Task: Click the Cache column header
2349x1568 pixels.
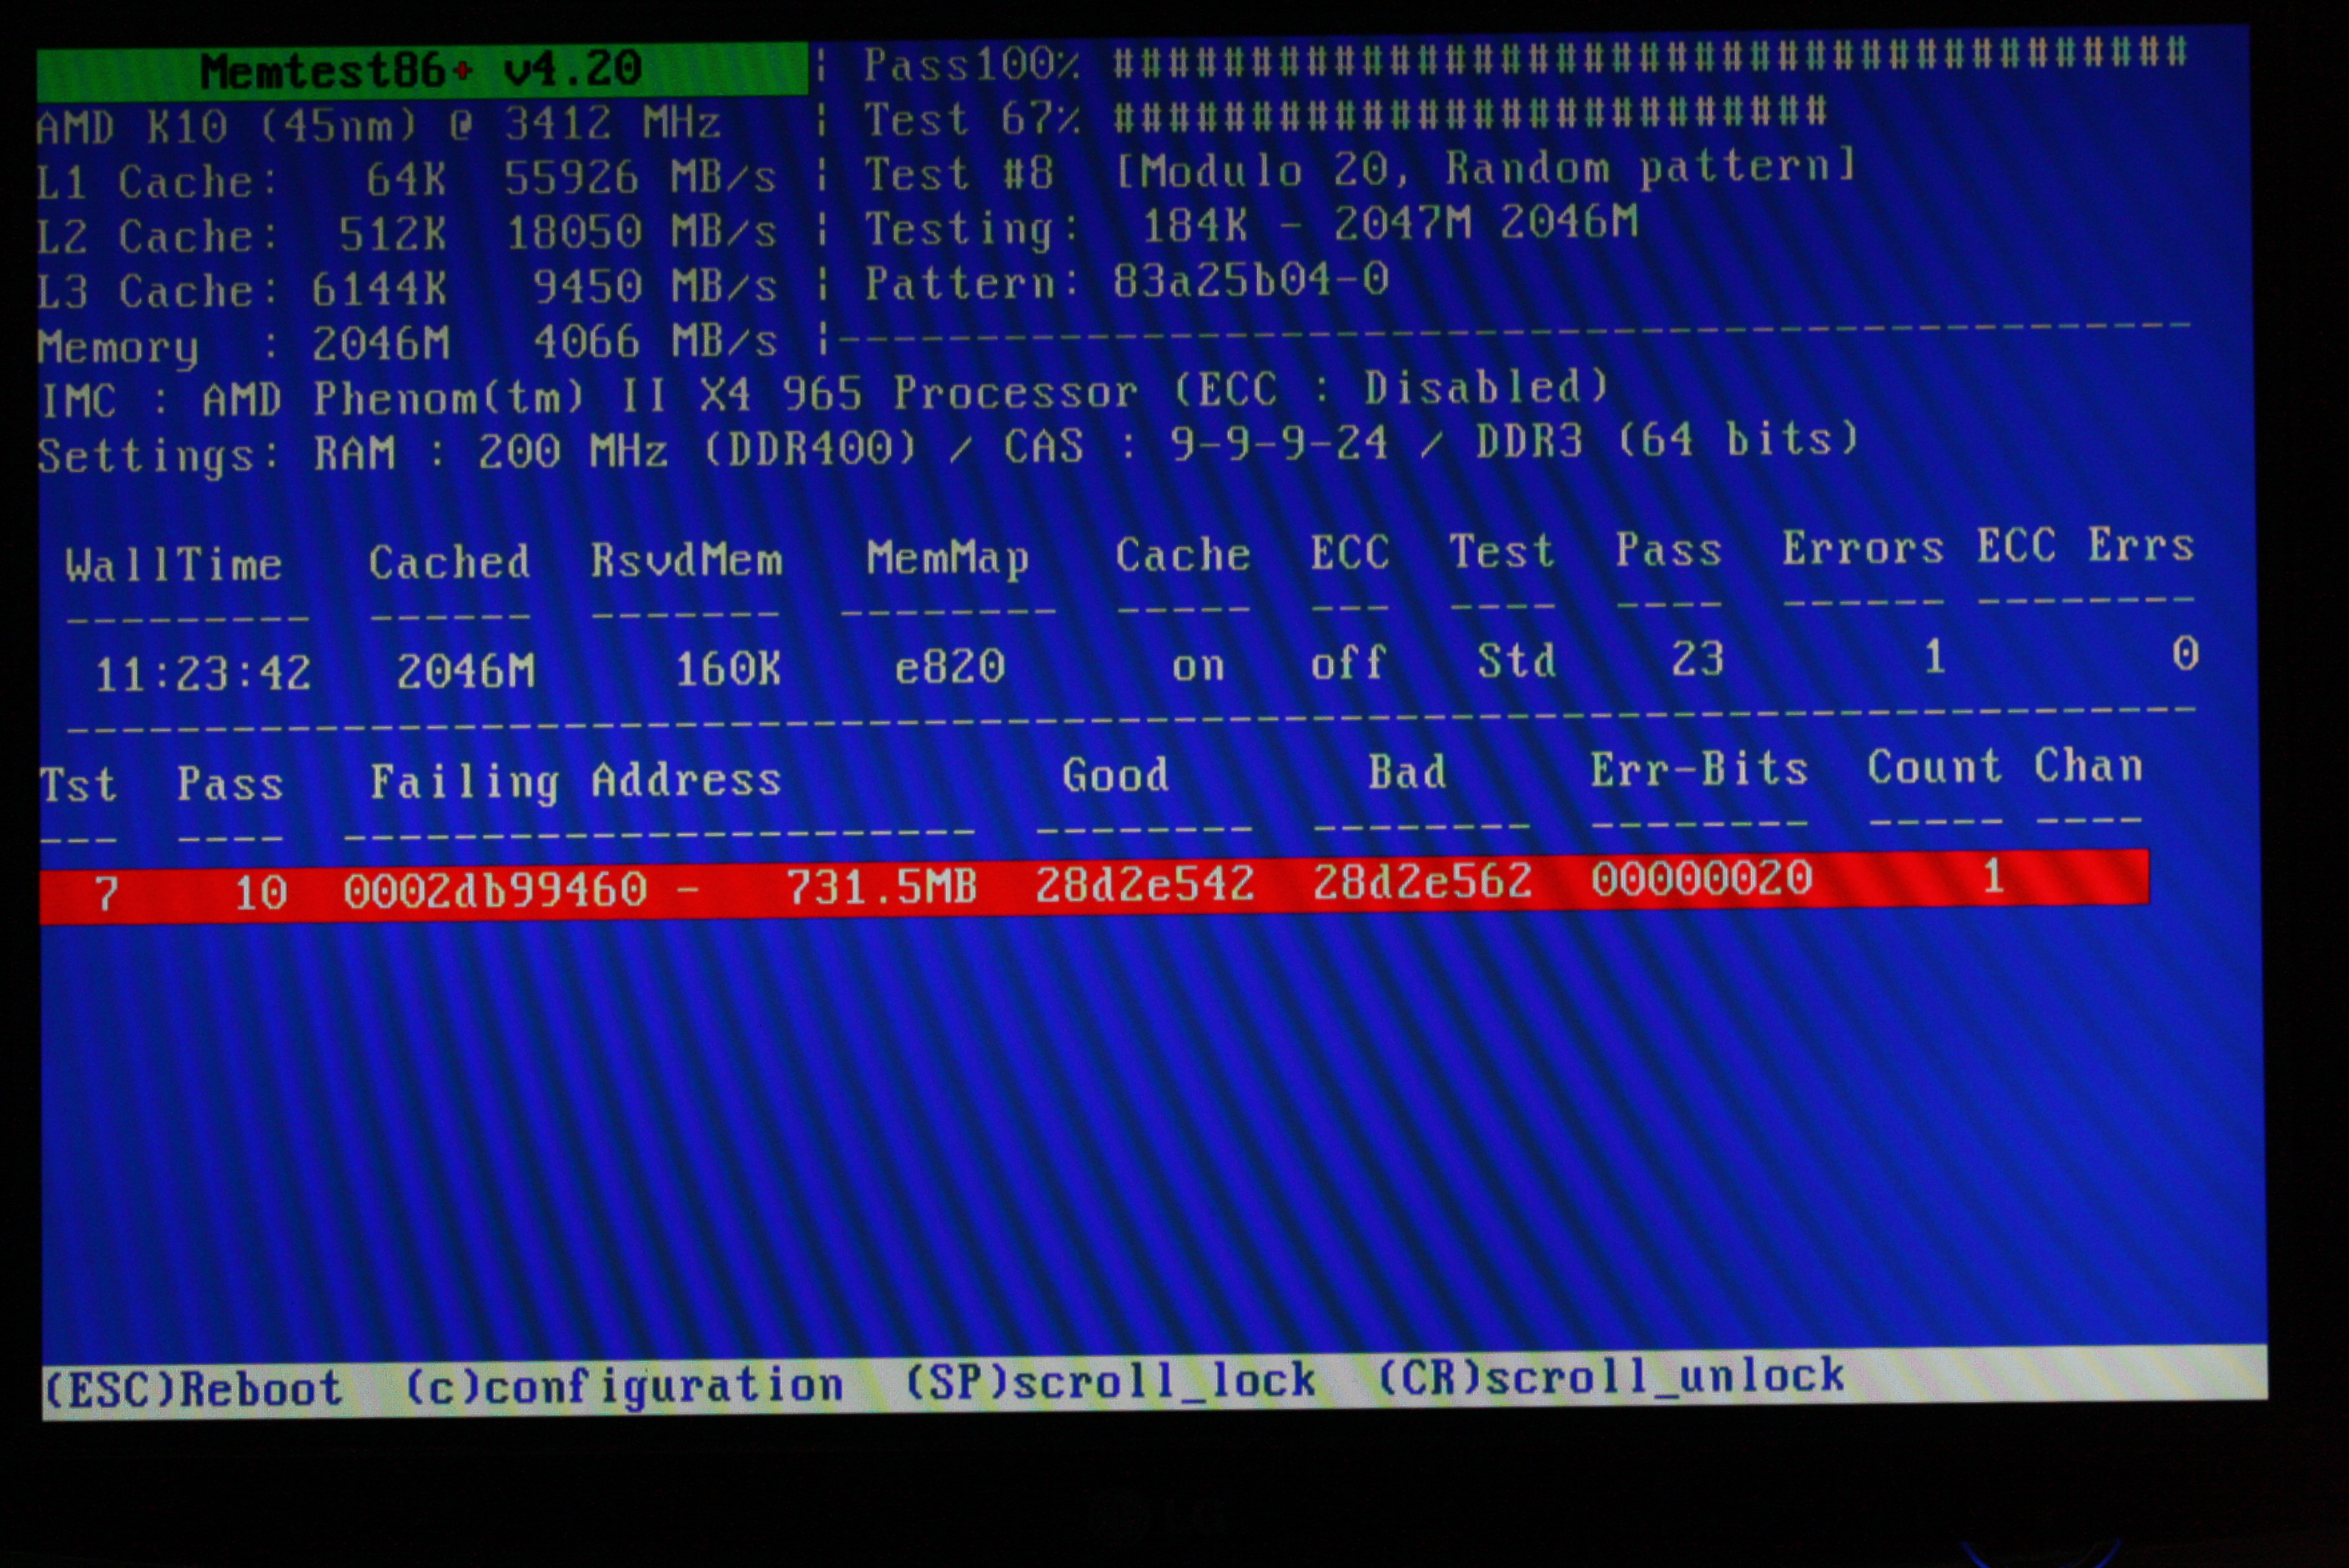Action: pyautogui.click(x=1183, y=555)
